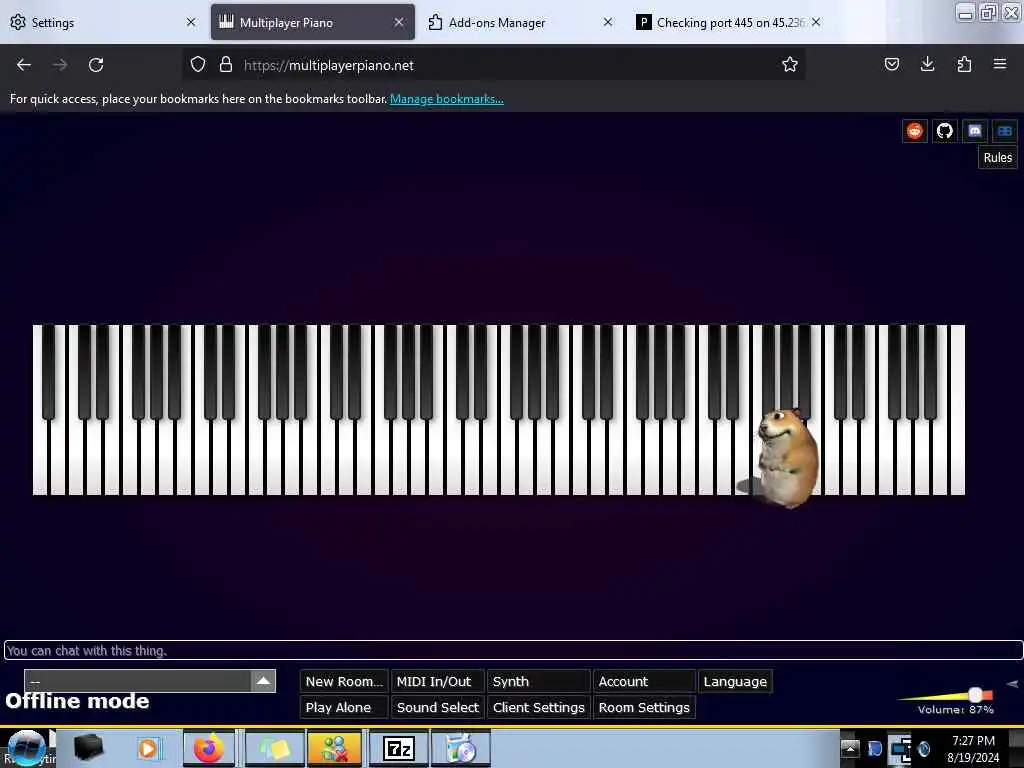Viewport: 1024px width, 768px height.
Task: Click the New Room button
Action: (344, 681)
